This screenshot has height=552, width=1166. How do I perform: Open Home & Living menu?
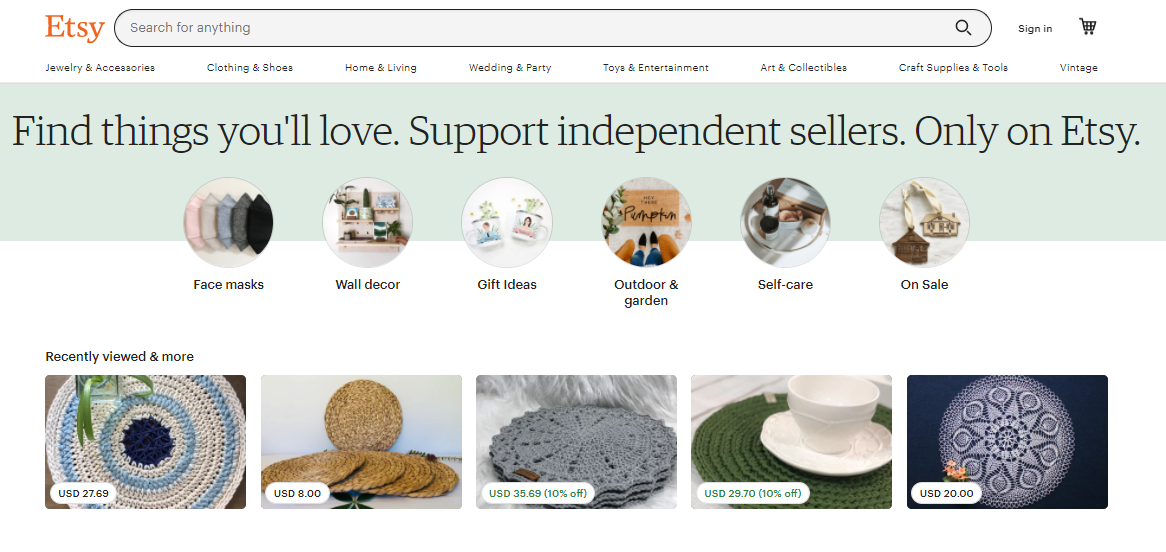(x=381, y=68)
